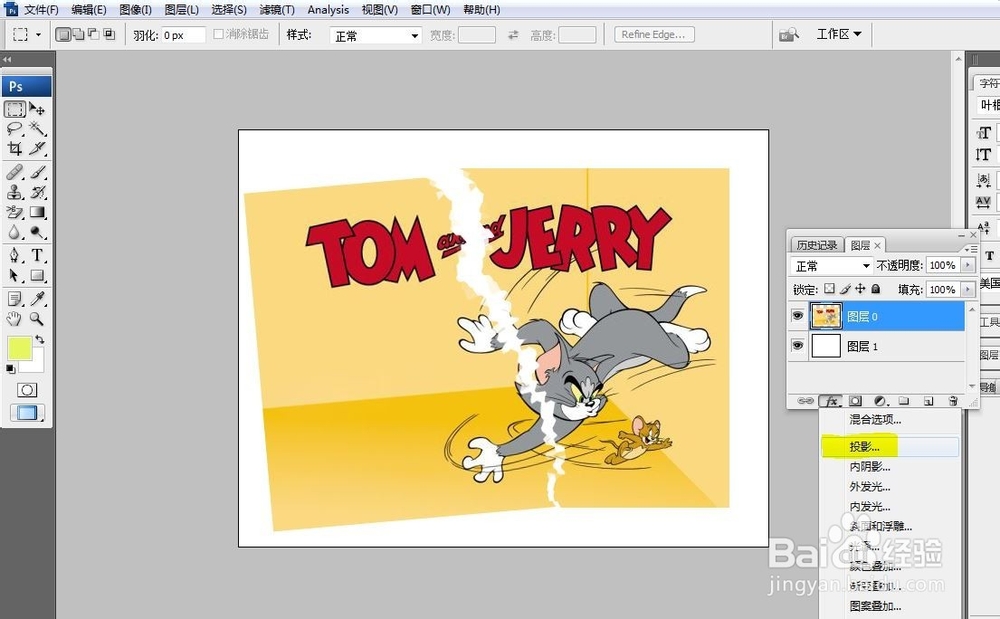Screen dimensions: 1000x619
Task: Choose New Selection mode in options bar
Action: click(x=62, y=34)
